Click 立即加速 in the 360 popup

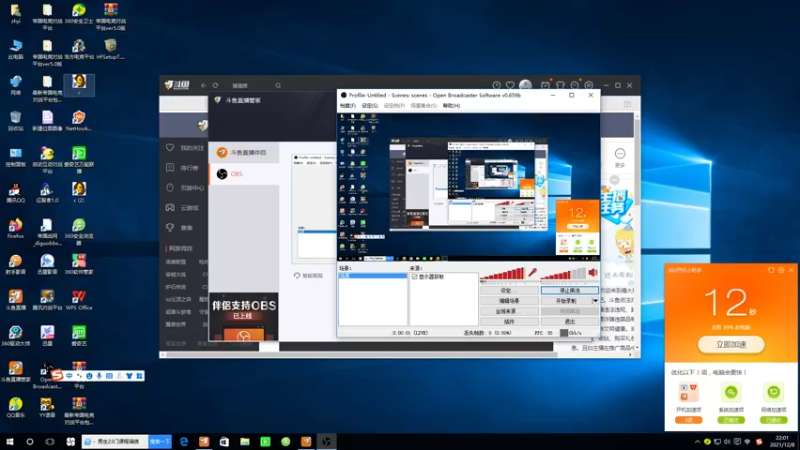pos(731,344)
